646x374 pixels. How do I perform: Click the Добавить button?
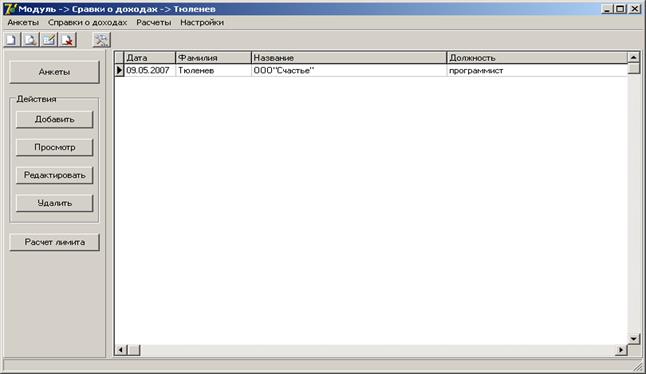[54, 119]
